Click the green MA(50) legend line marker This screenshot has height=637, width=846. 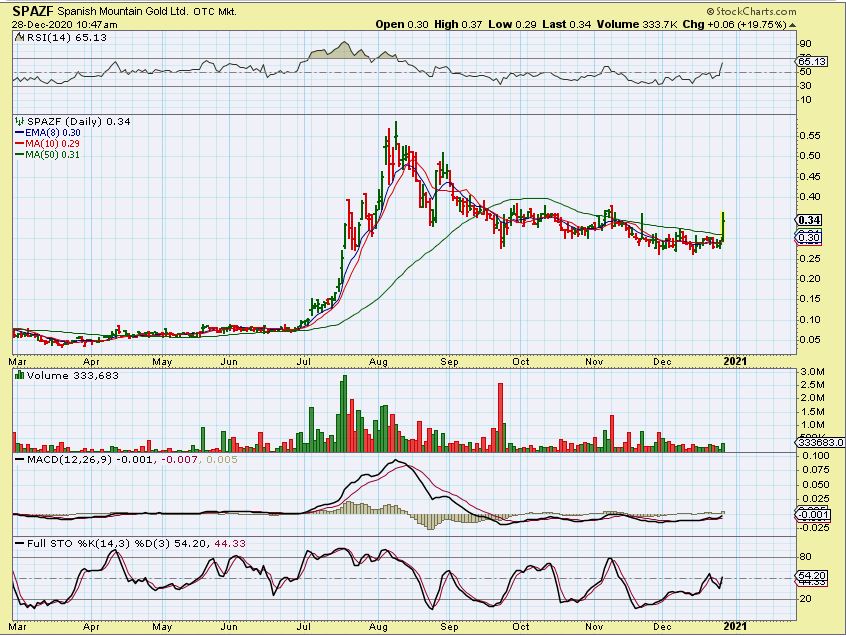click(20, 154)
